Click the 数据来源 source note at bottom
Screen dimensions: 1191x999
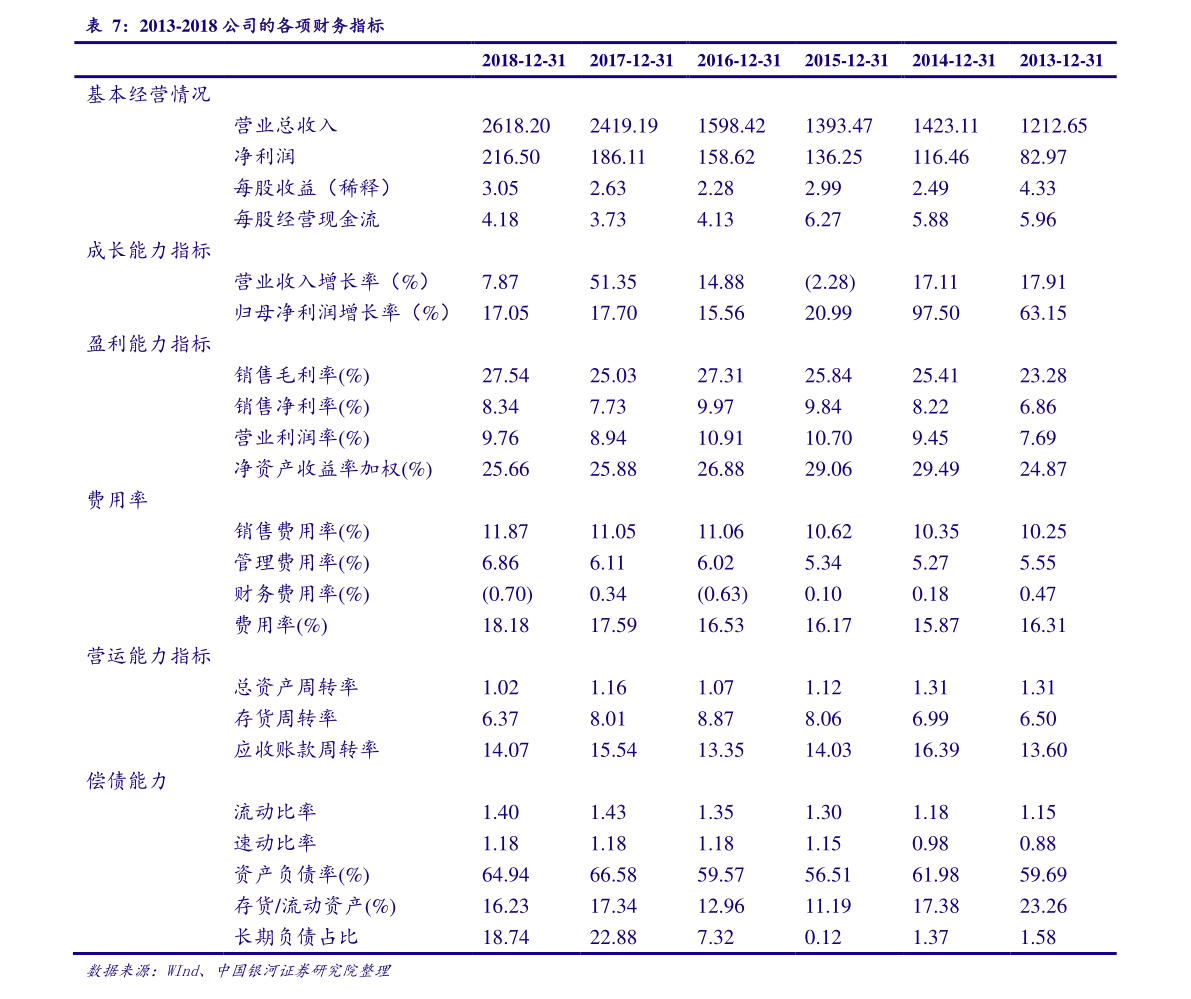pyautogui.click(x=237, y=971)
